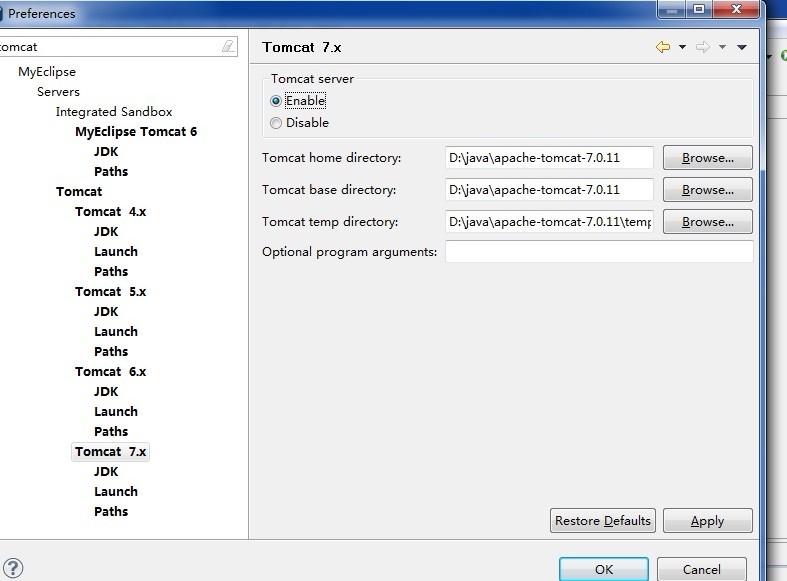787x581 pixels.
Task: Browse for Tomcat temp directory
Action: [x=708, y=222]
